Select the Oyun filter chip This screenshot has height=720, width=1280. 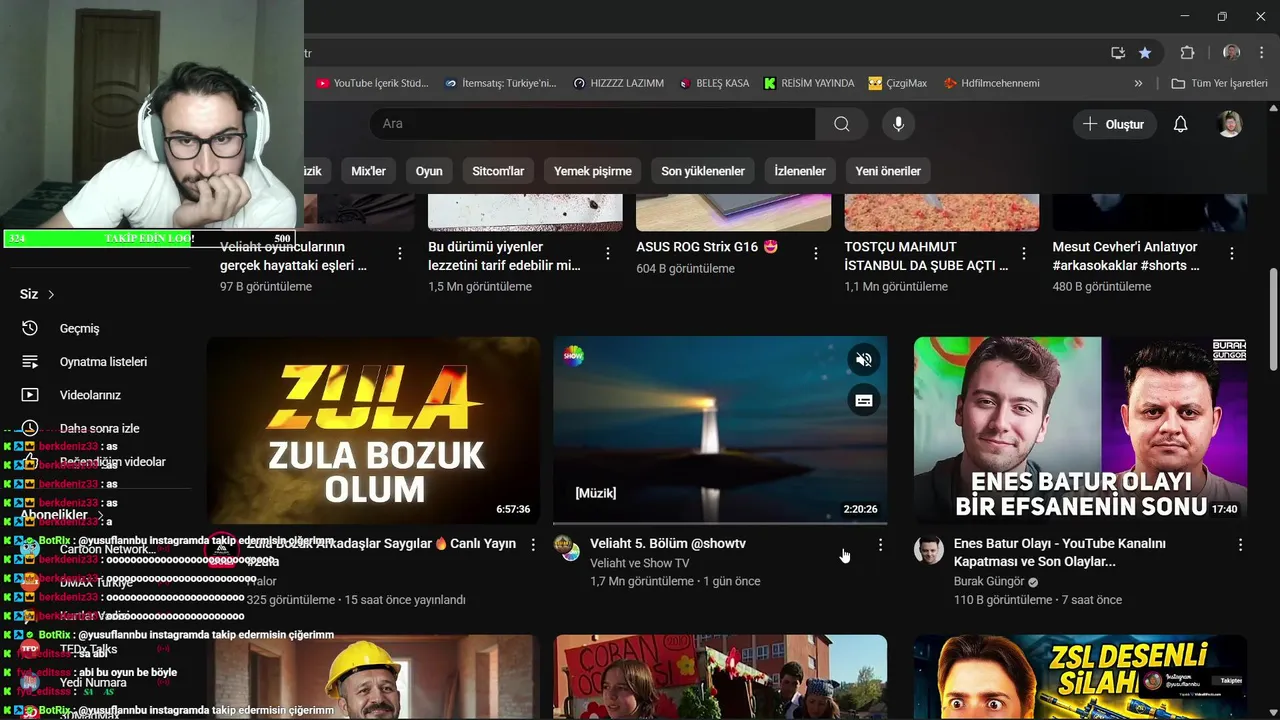pos(429,171)
